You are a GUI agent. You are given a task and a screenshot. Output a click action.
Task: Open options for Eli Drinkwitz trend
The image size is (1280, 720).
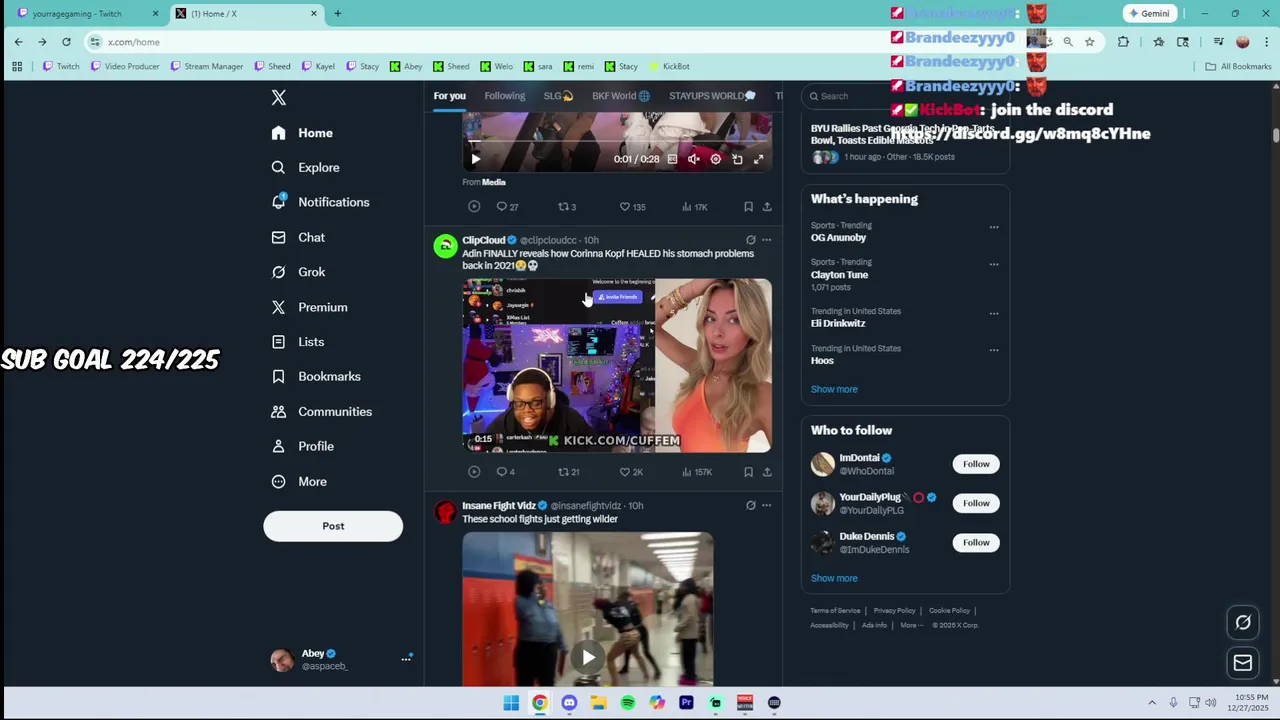pyautogui.click(x=994, y=313)
